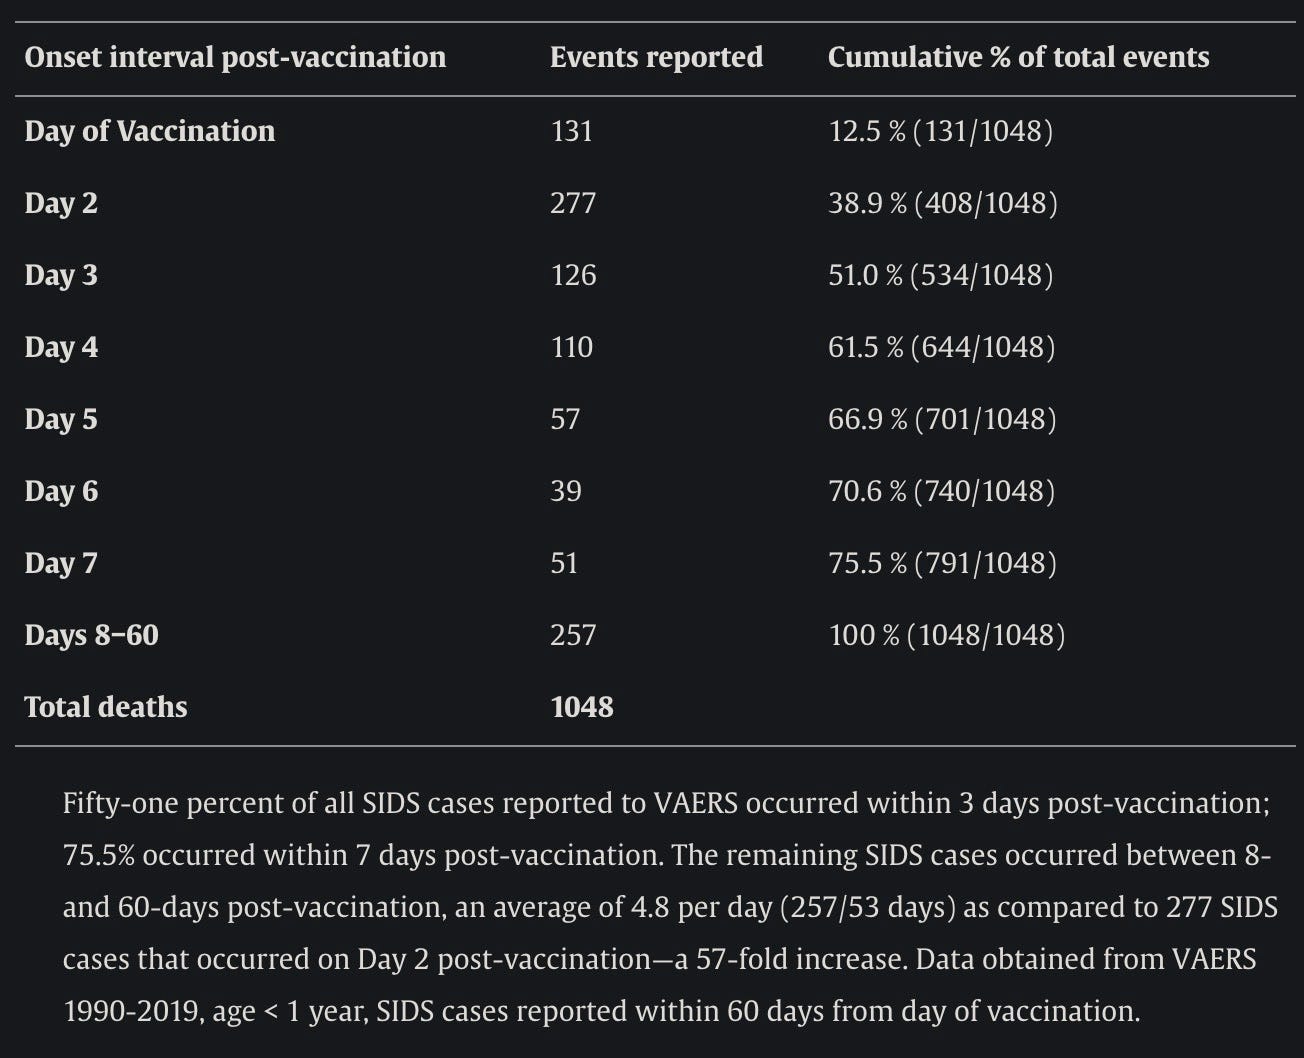Image resolution: width=1304 pixels, height=1058 pixels.
Task: Select the 'Day 4' row label
Action: coord(61,347)
